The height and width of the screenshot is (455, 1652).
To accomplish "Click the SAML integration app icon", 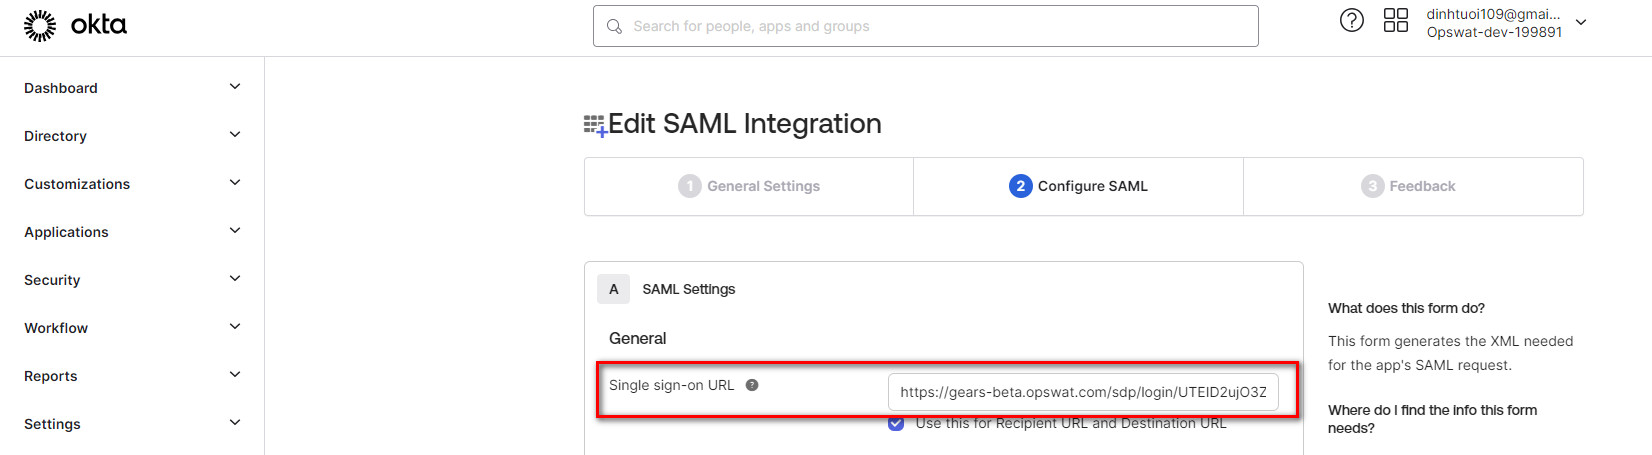I will (595, 125).
